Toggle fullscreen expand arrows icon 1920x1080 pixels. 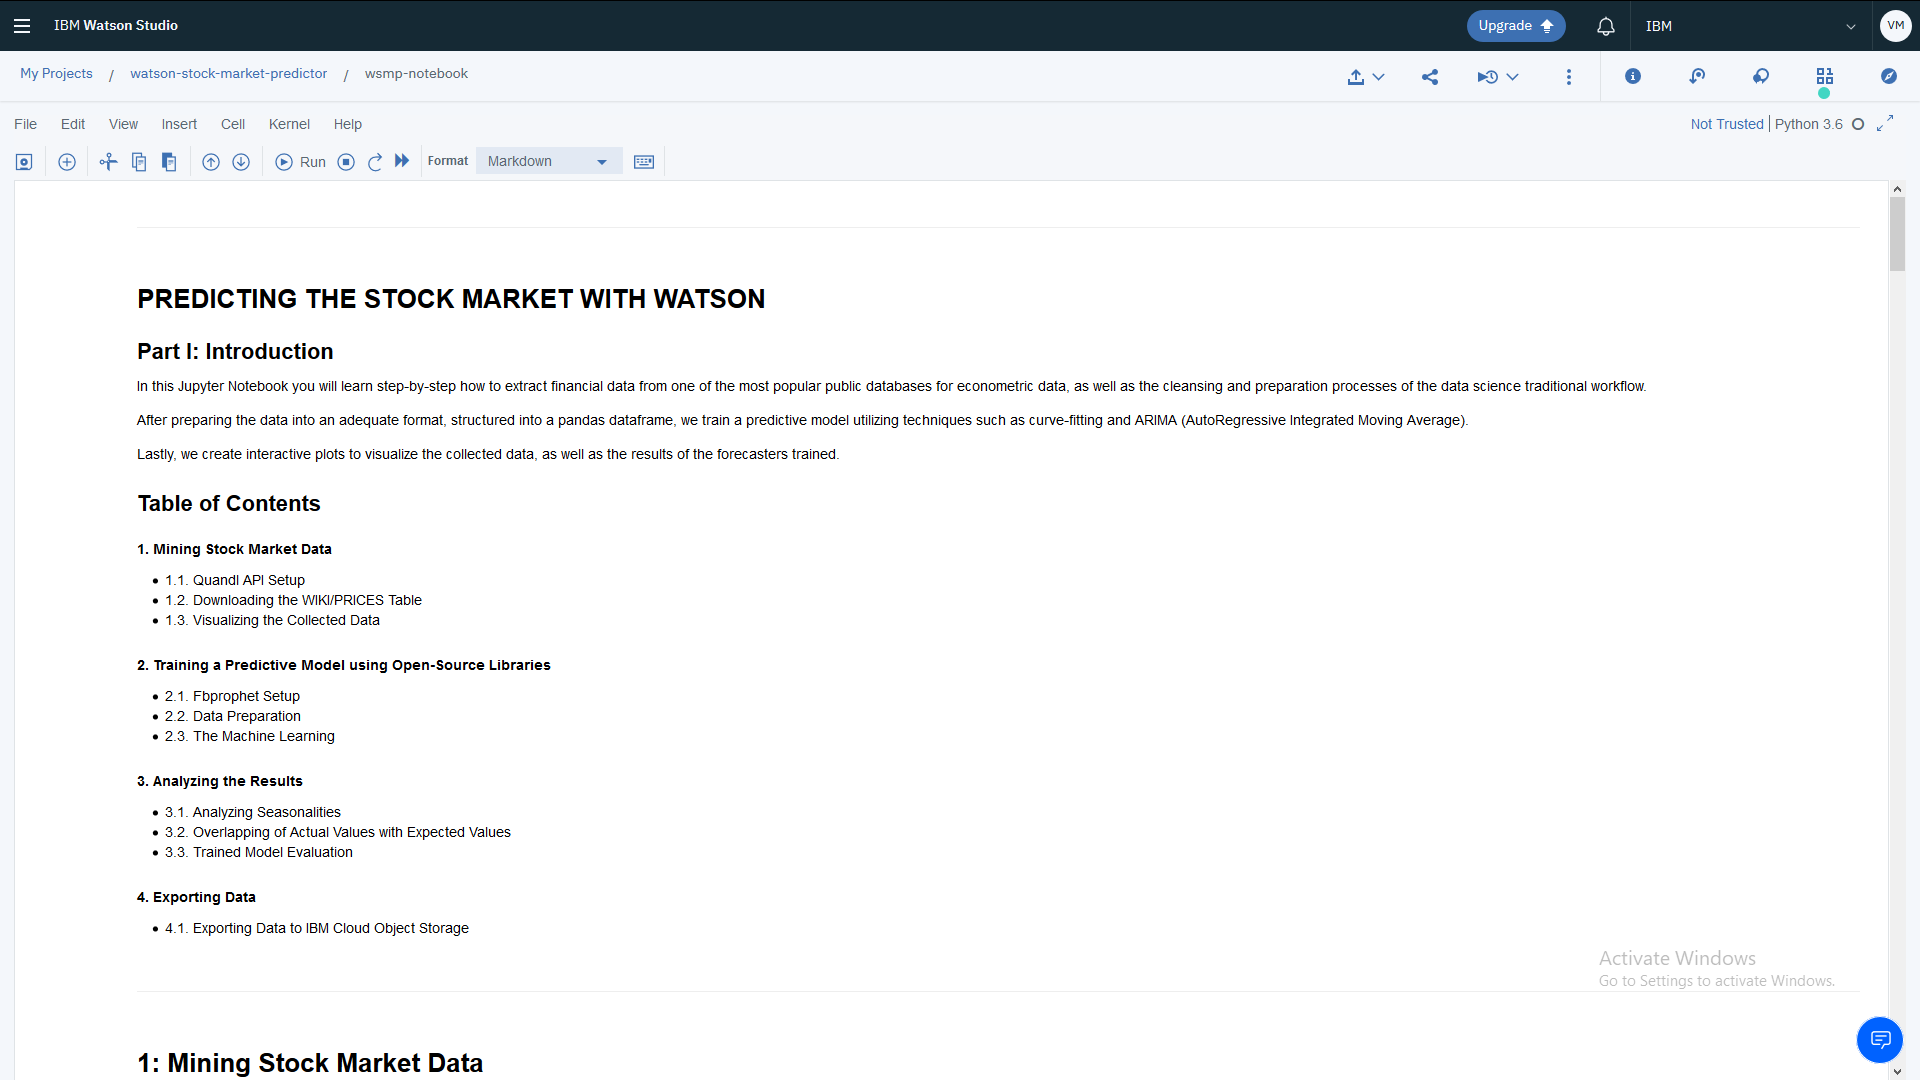1885,123
